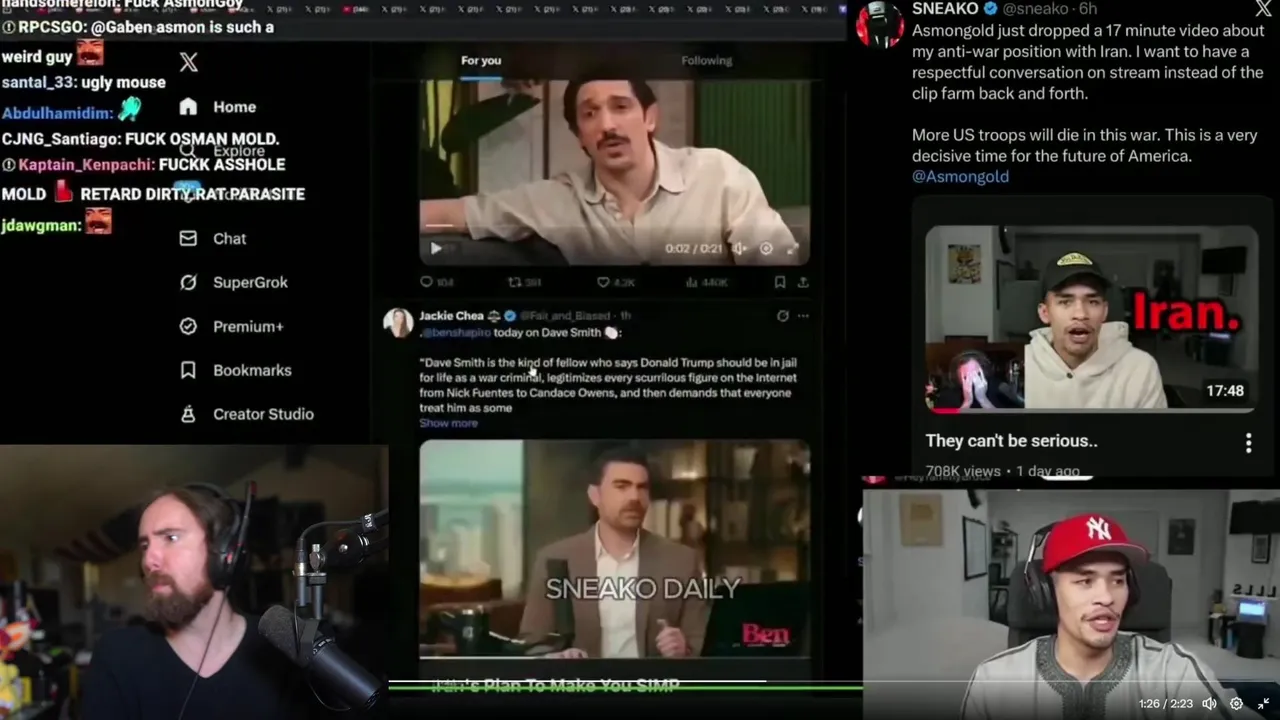Open the They can't be serious.. title

click(x=1011, y=441)
